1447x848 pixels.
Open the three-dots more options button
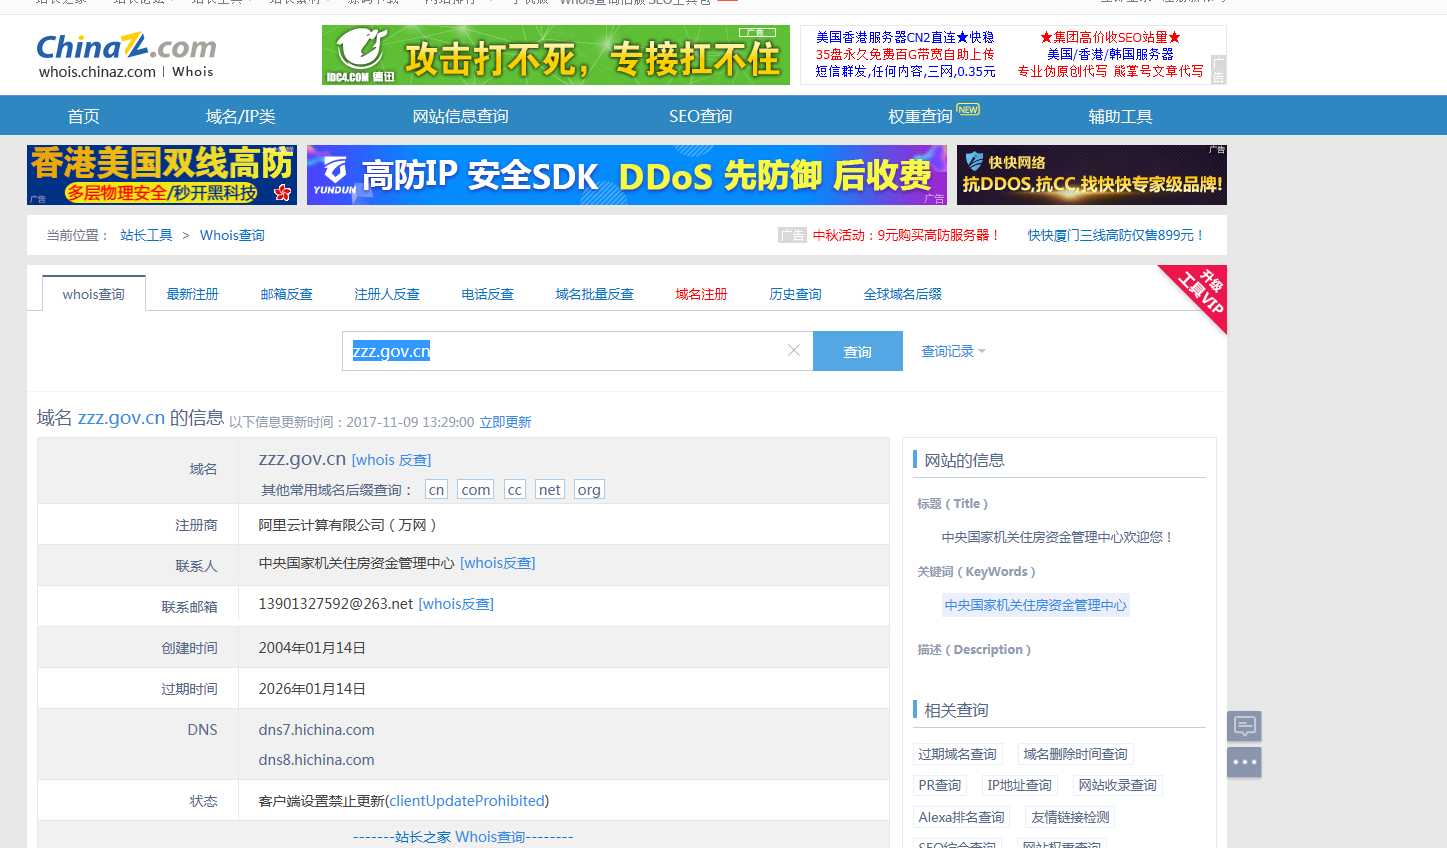[1244, 762]
